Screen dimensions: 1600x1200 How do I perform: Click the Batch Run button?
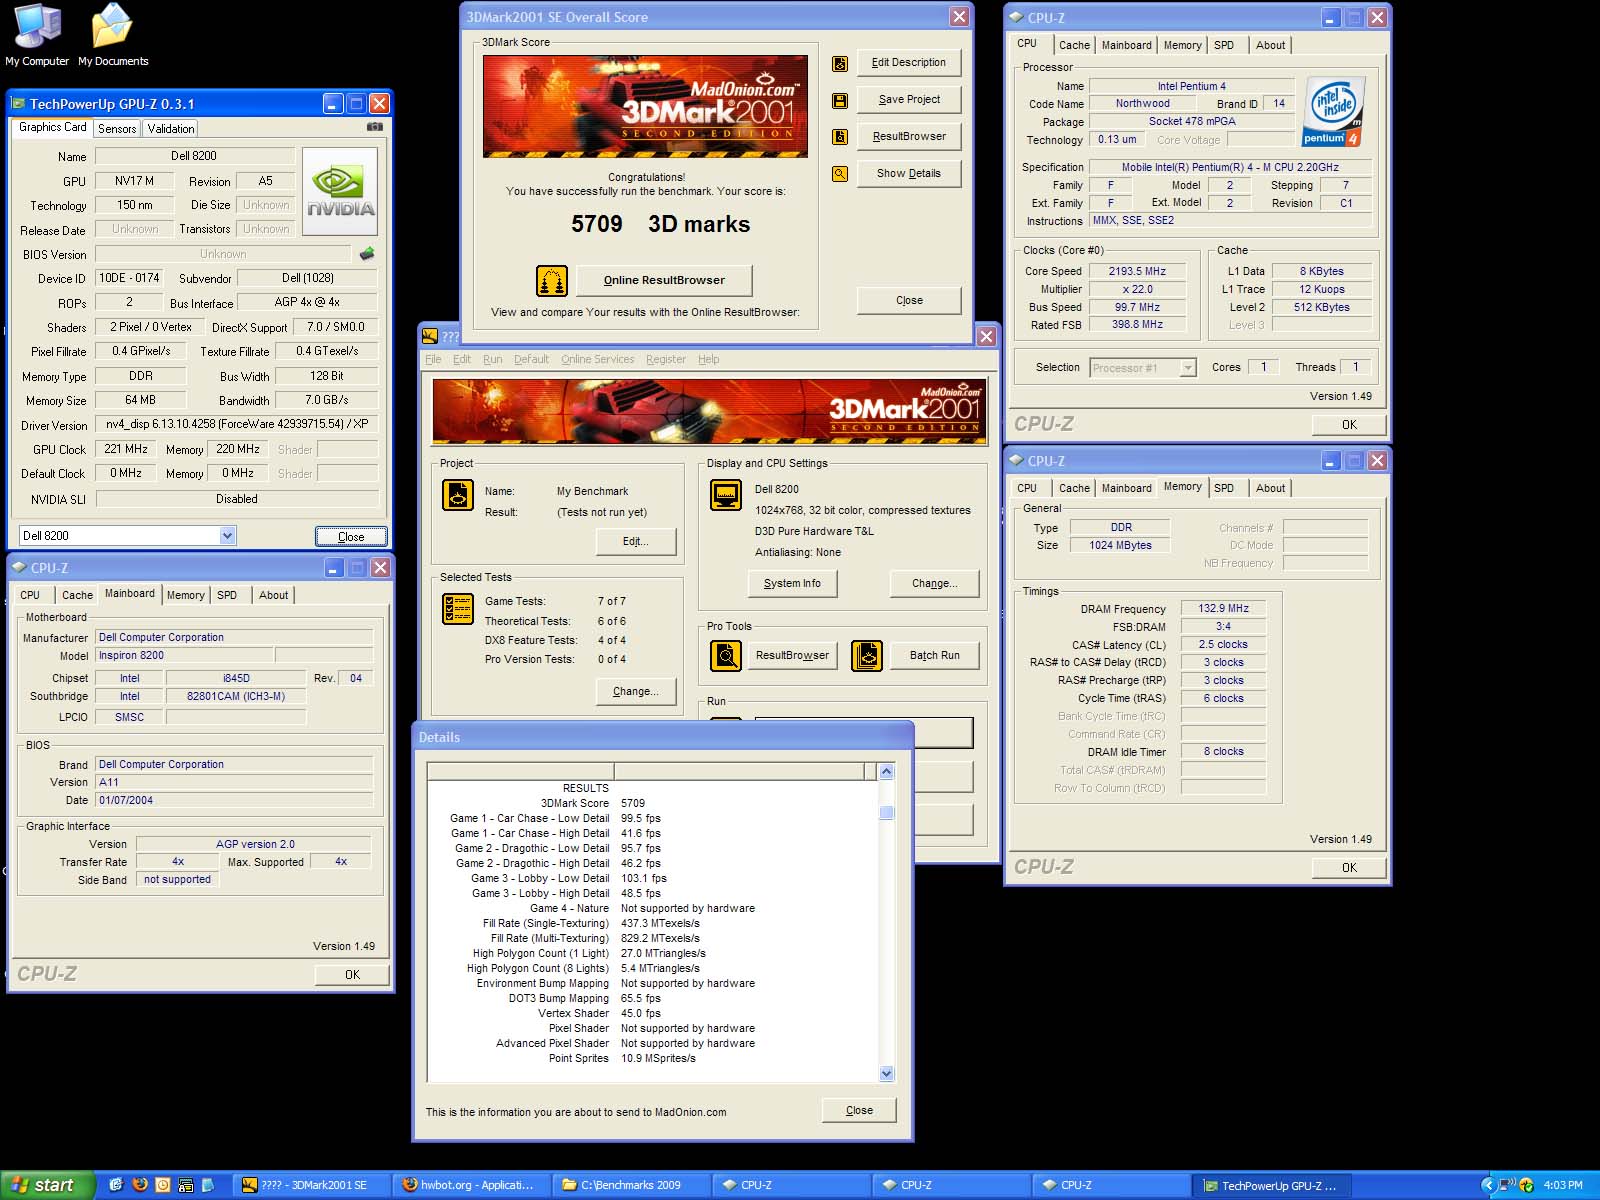click(x=934, y=655)
